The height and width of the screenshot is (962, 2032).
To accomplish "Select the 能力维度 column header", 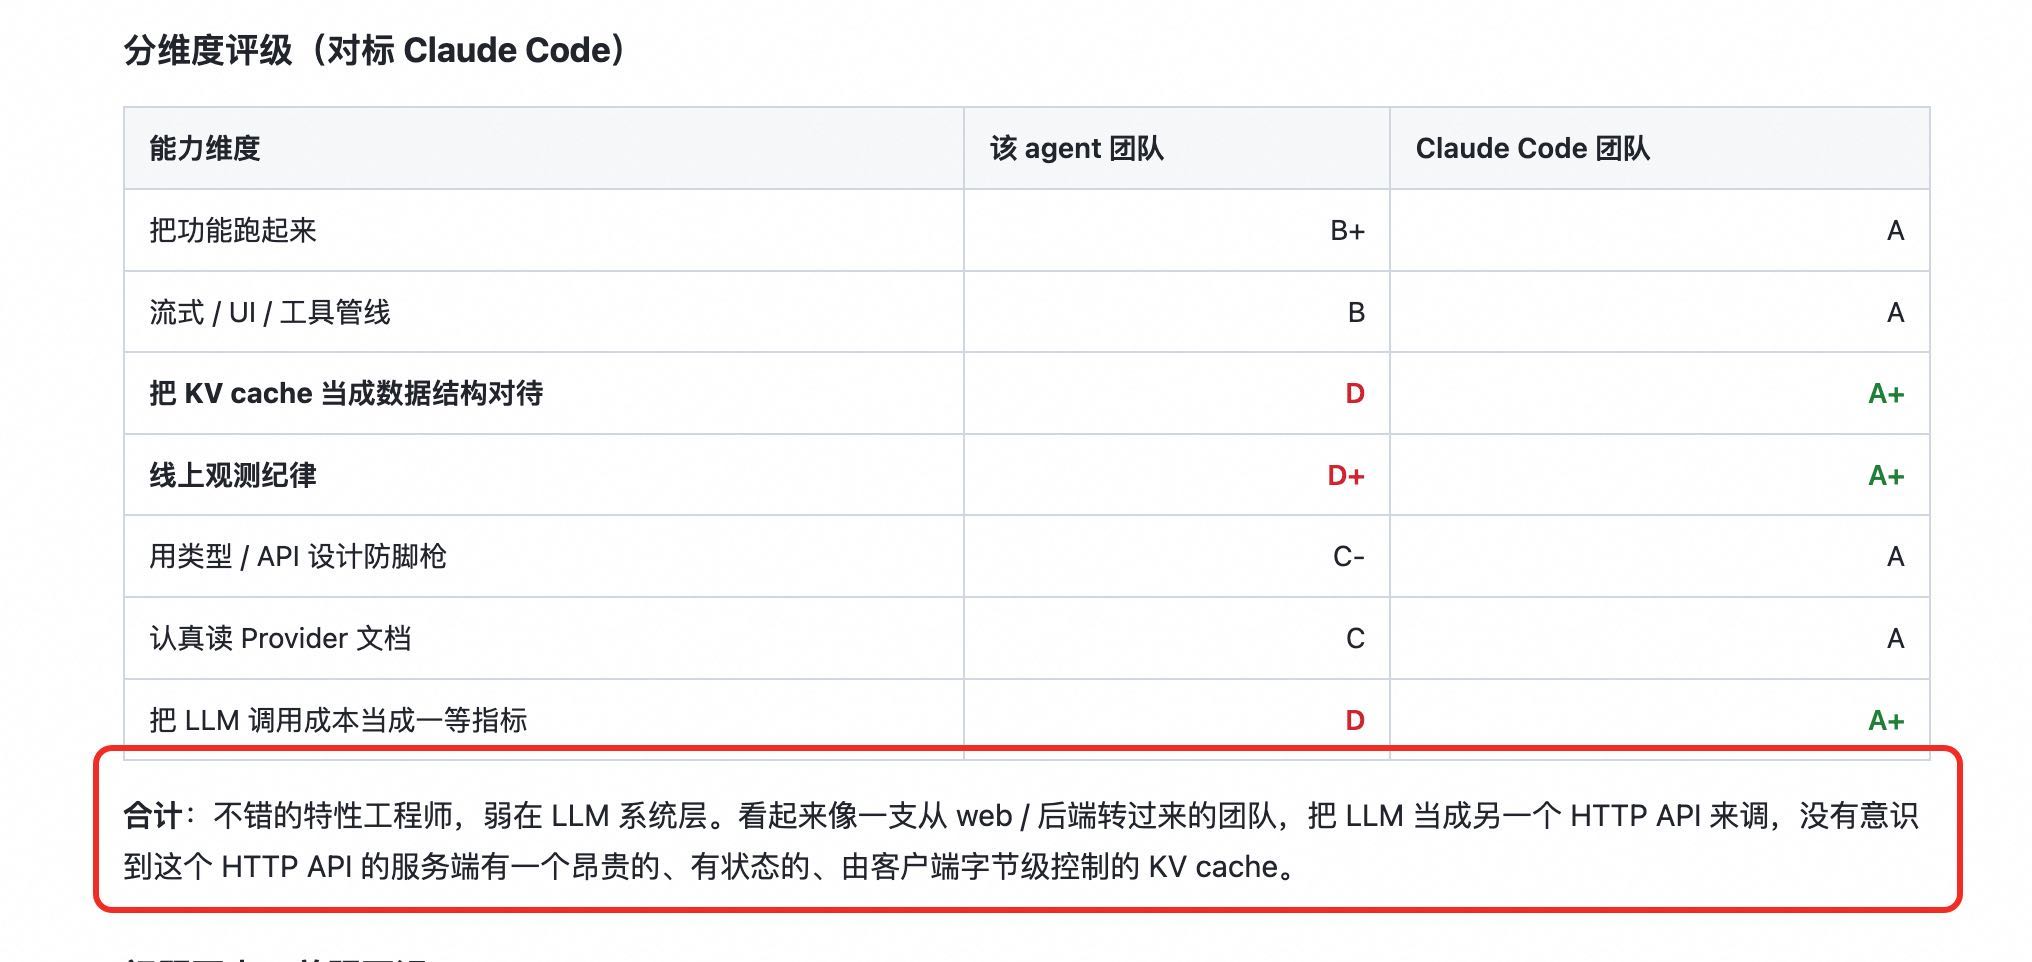I will click(x=205, y=148).
